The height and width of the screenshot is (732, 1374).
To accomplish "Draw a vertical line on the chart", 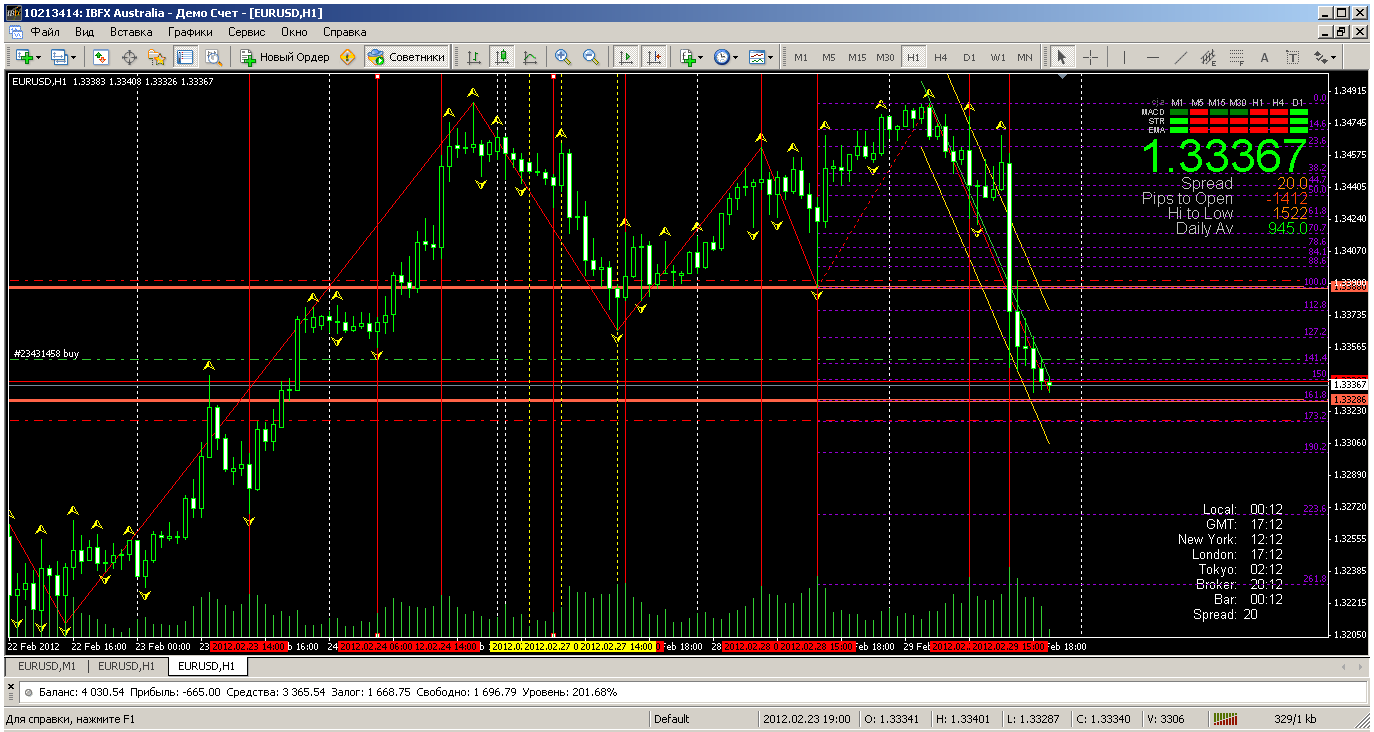I will click(1124, 57).
